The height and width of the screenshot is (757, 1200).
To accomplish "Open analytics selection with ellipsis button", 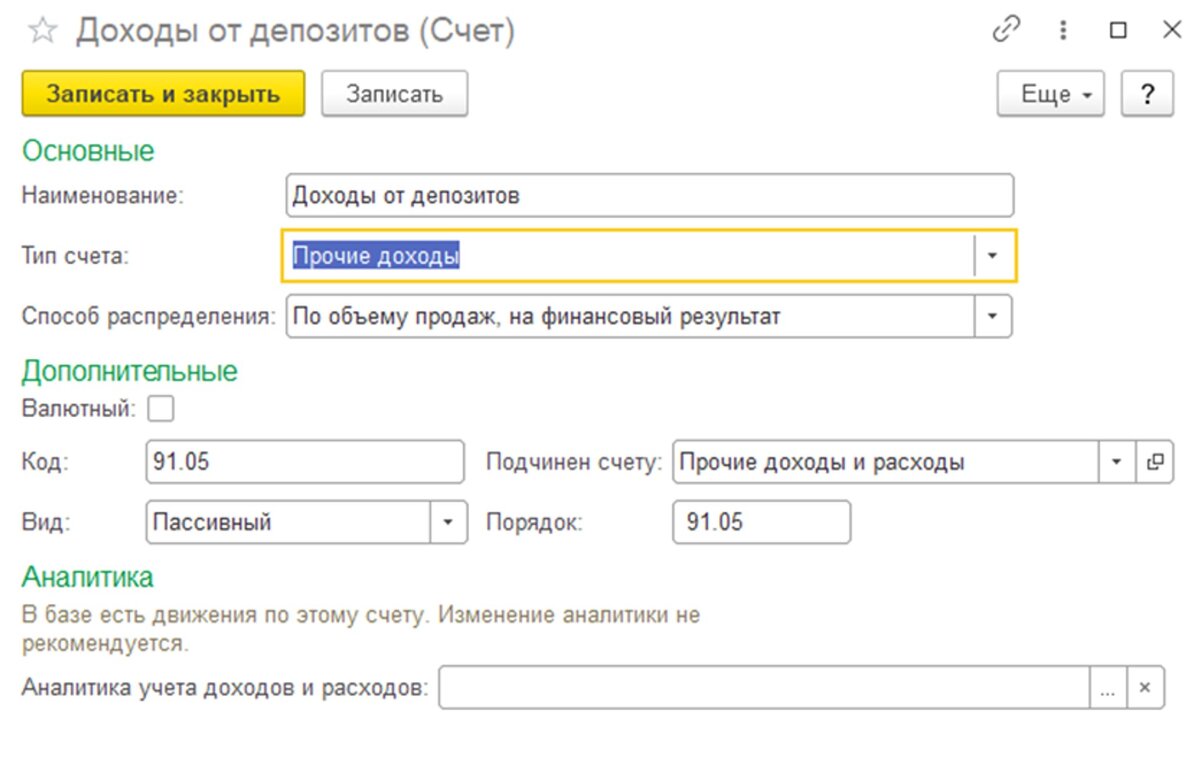I will 1108,688.
